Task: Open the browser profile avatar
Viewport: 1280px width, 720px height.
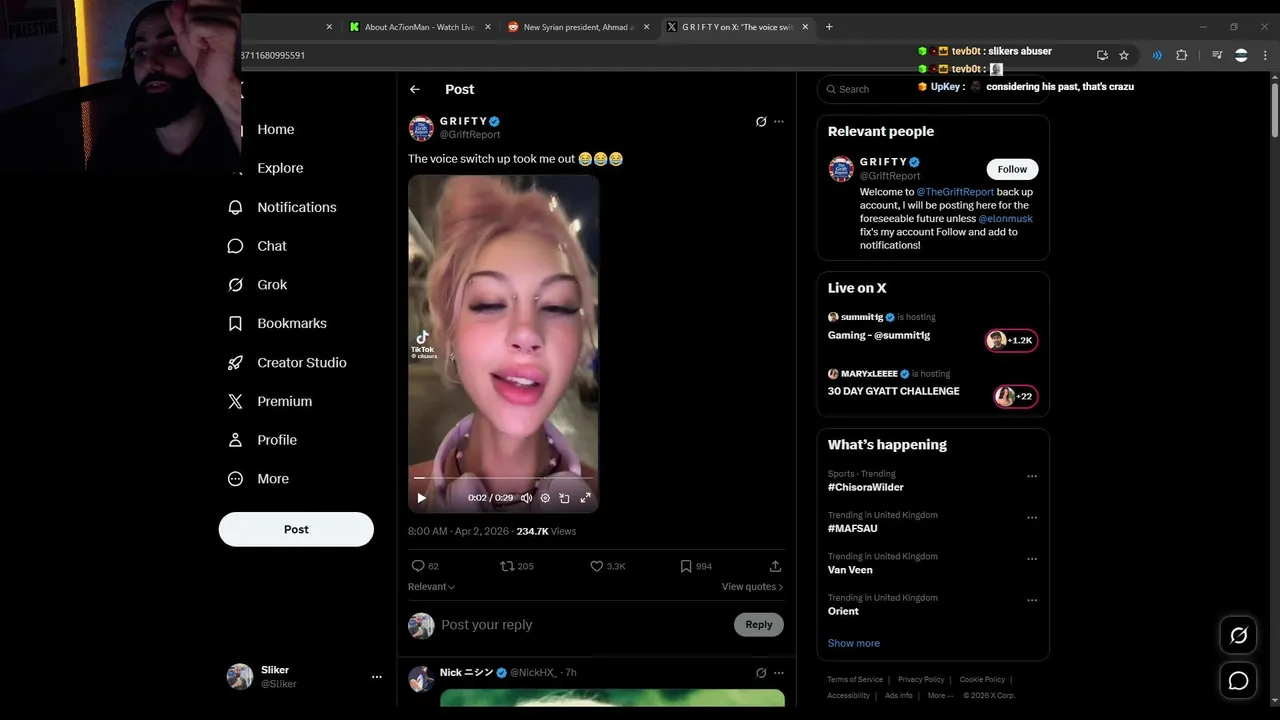Action: pos(1241,55)
